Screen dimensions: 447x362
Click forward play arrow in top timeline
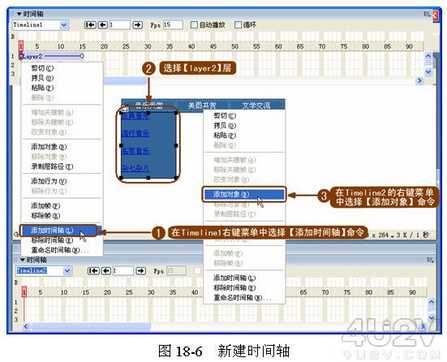137,25
